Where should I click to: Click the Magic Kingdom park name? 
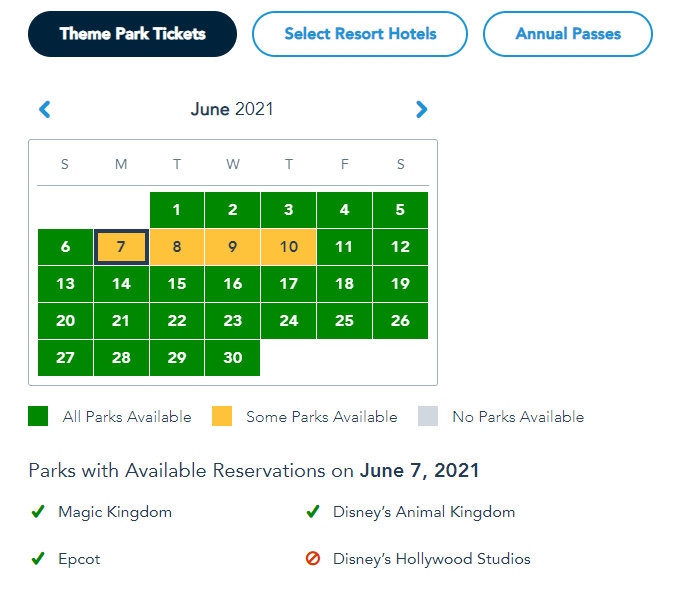[115, 512]
